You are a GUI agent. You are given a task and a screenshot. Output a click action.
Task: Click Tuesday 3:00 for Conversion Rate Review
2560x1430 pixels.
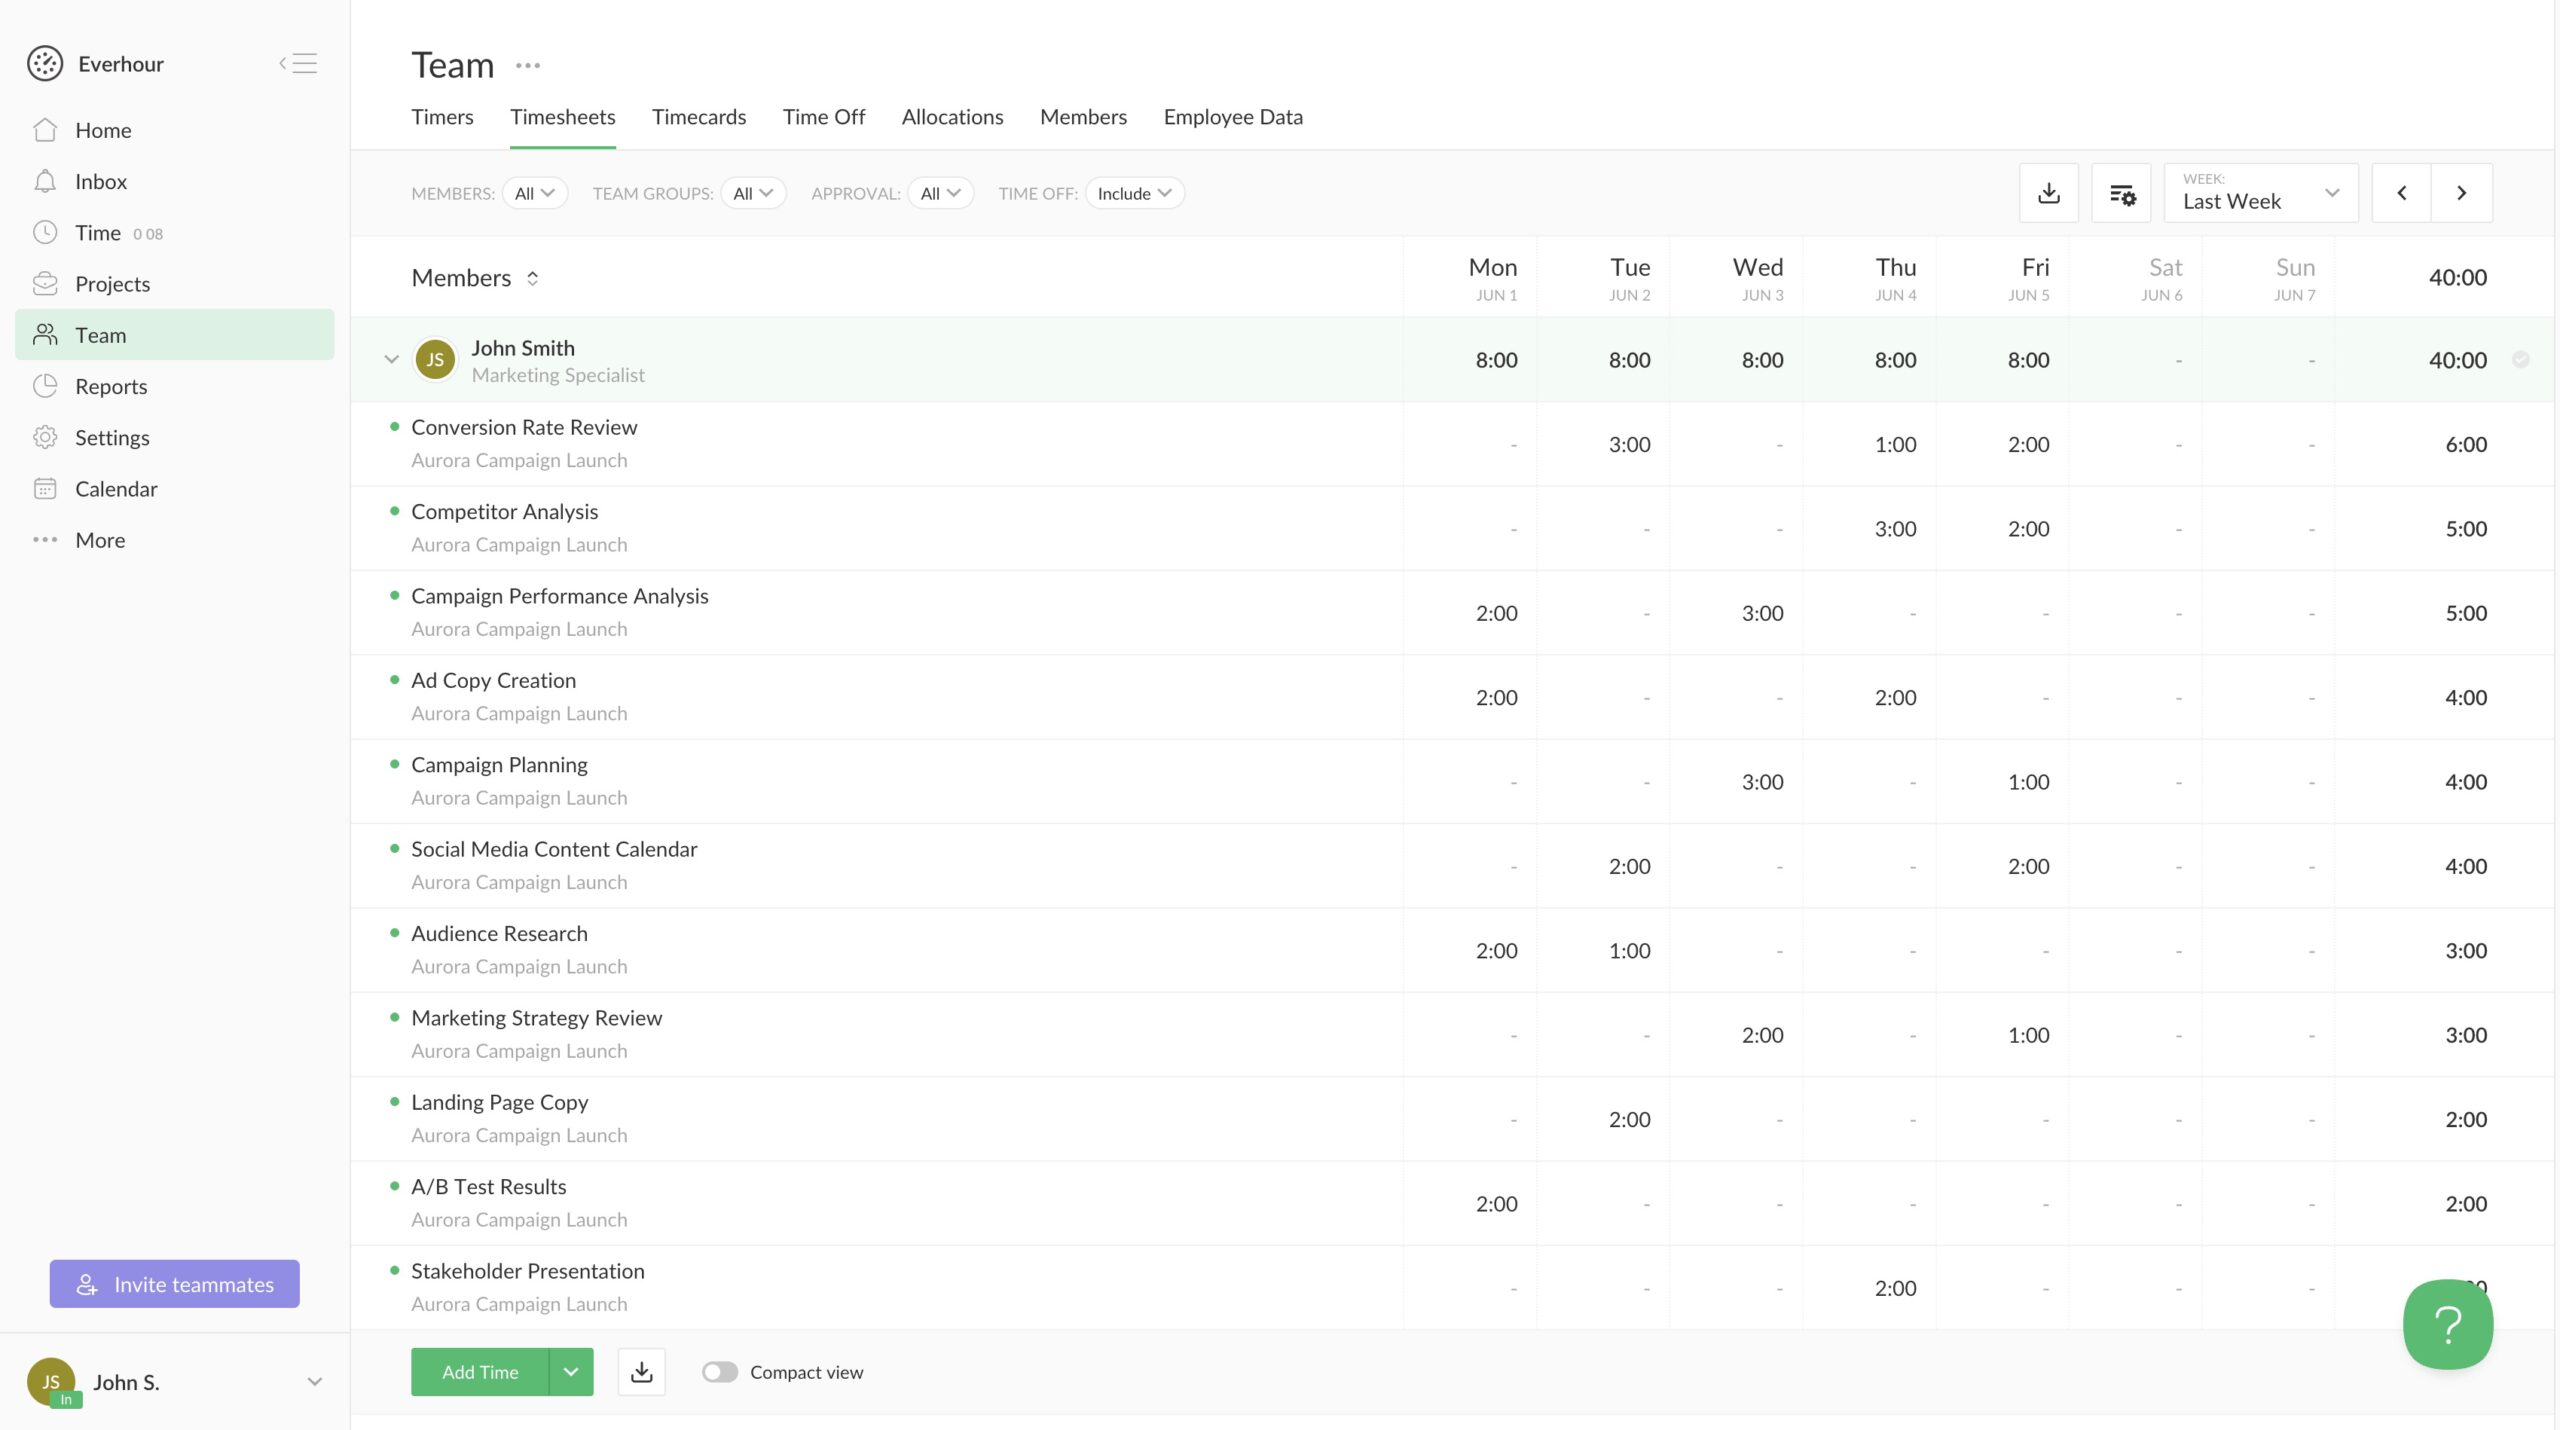[1629, 444]
